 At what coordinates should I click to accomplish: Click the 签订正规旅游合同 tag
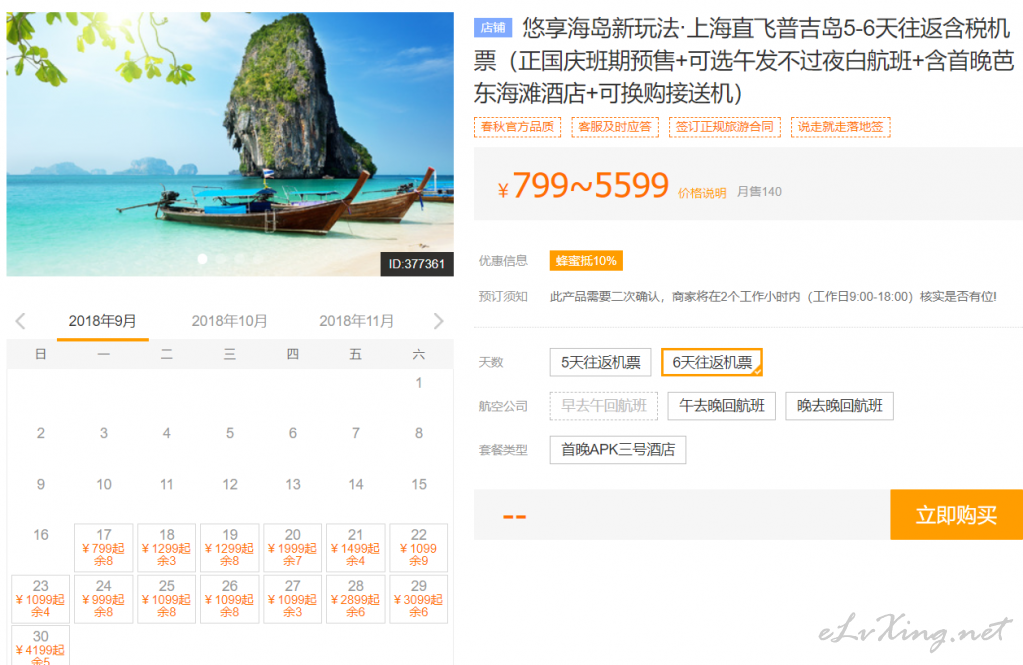coord(724,127)
